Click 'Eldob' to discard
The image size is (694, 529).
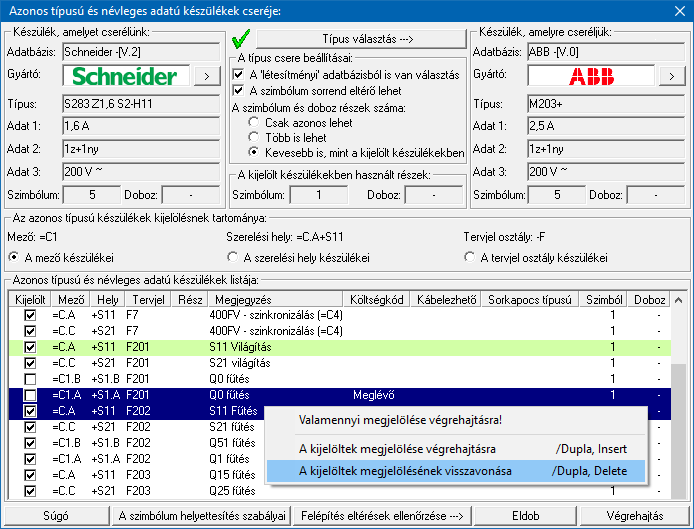(x=525, y=516)
